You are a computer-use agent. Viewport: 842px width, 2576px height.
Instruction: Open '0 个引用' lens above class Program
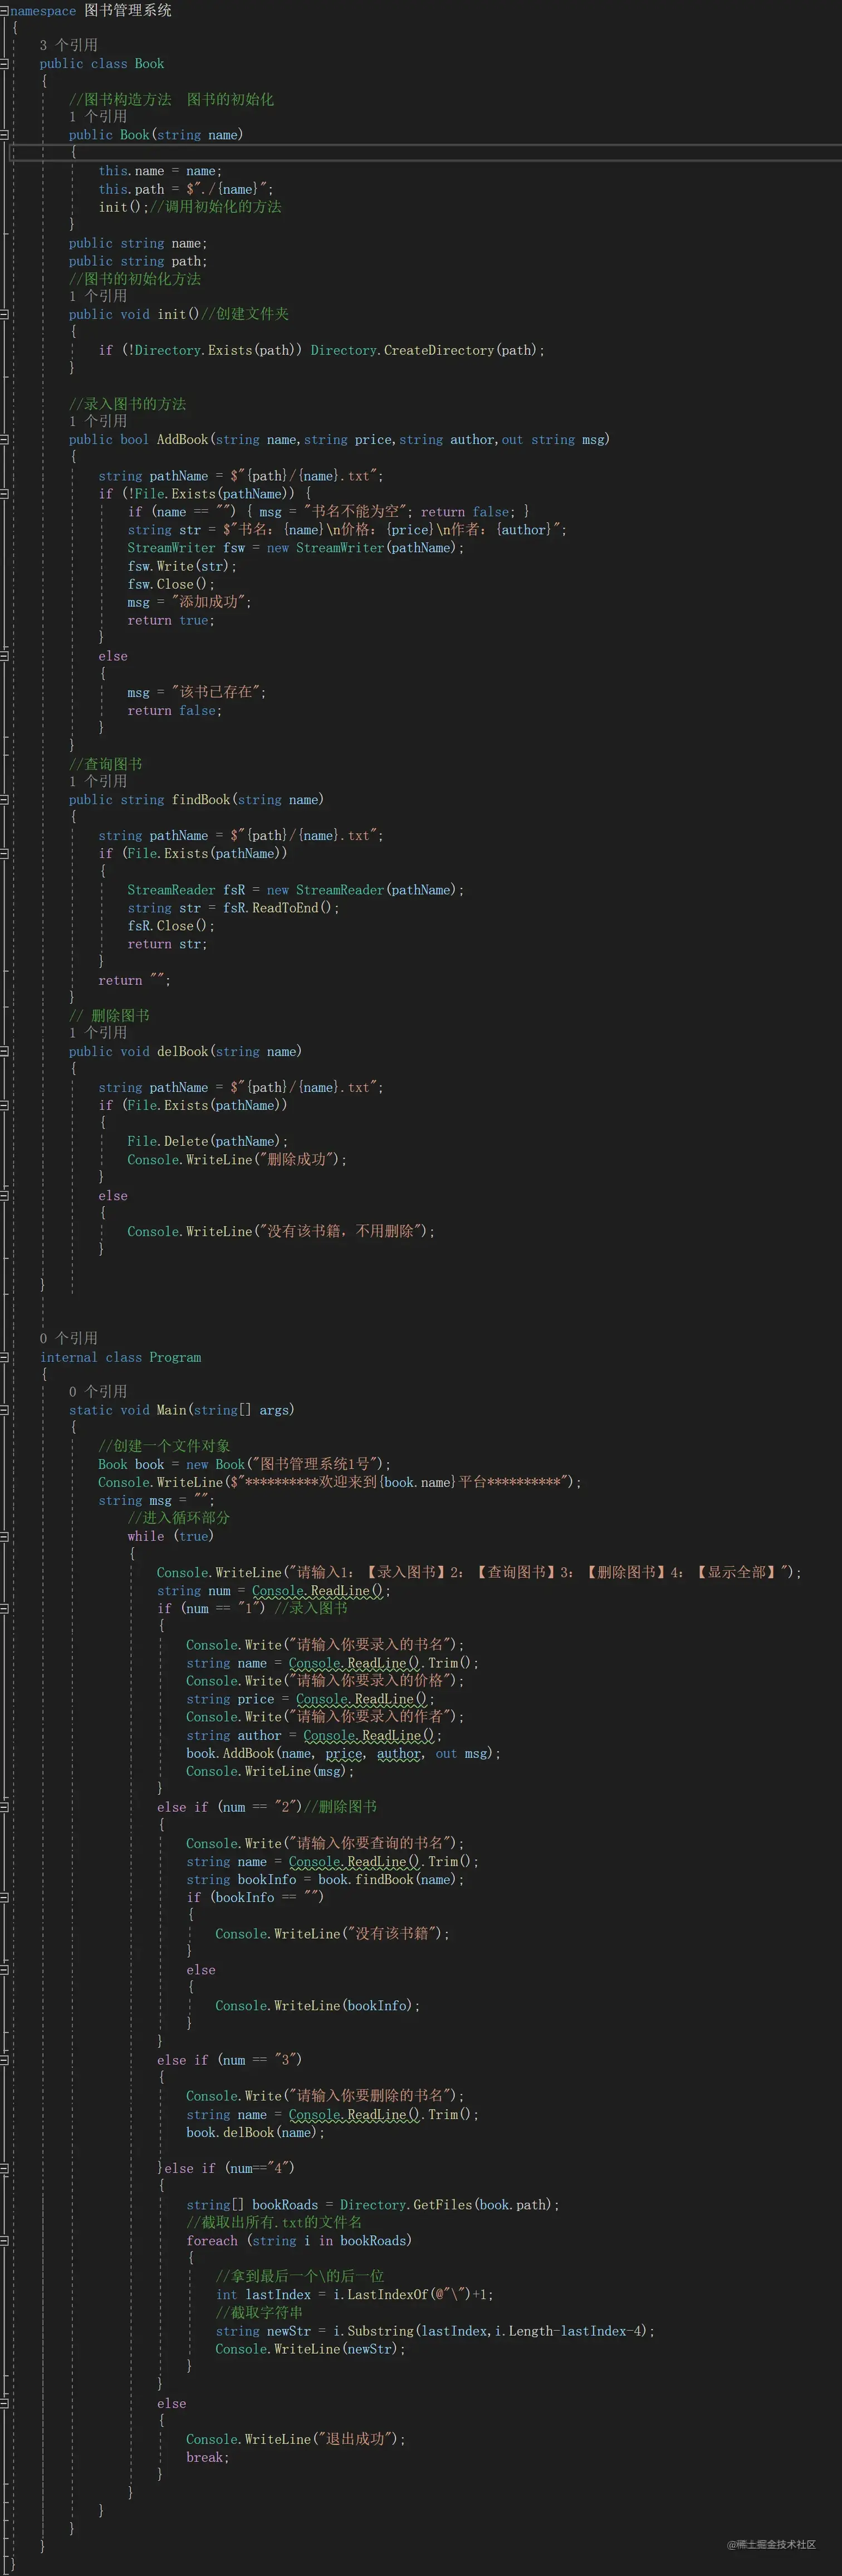pyautogui.click(x=68, y=1338)
